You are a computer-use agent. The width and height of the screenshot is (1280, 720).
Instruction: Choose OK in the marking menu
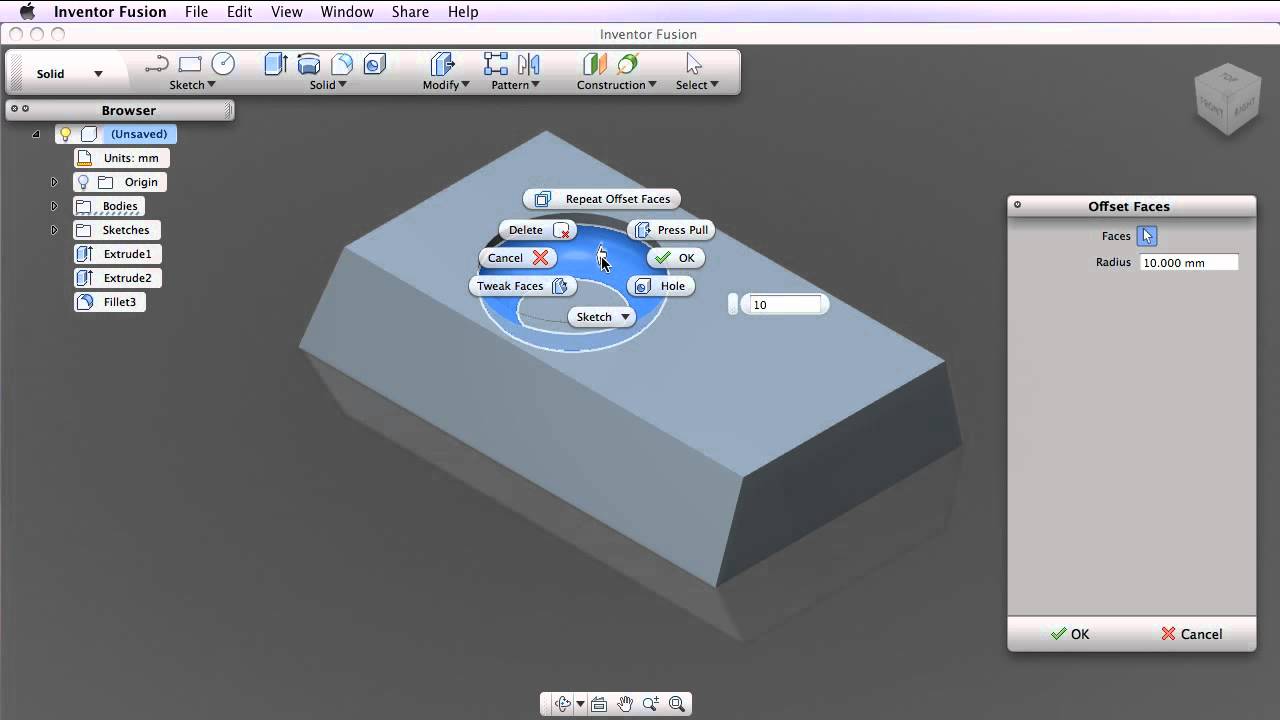point(676,258)
